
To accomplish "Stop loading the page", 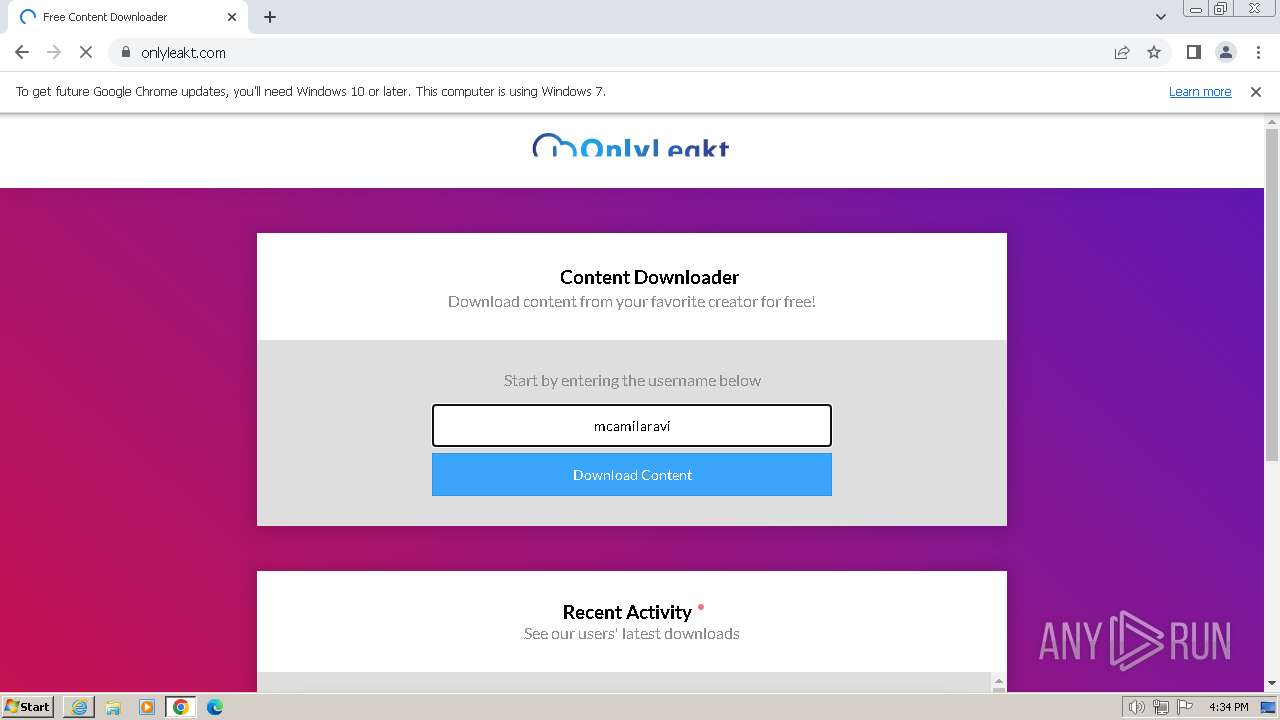I will tap(86, 52).
